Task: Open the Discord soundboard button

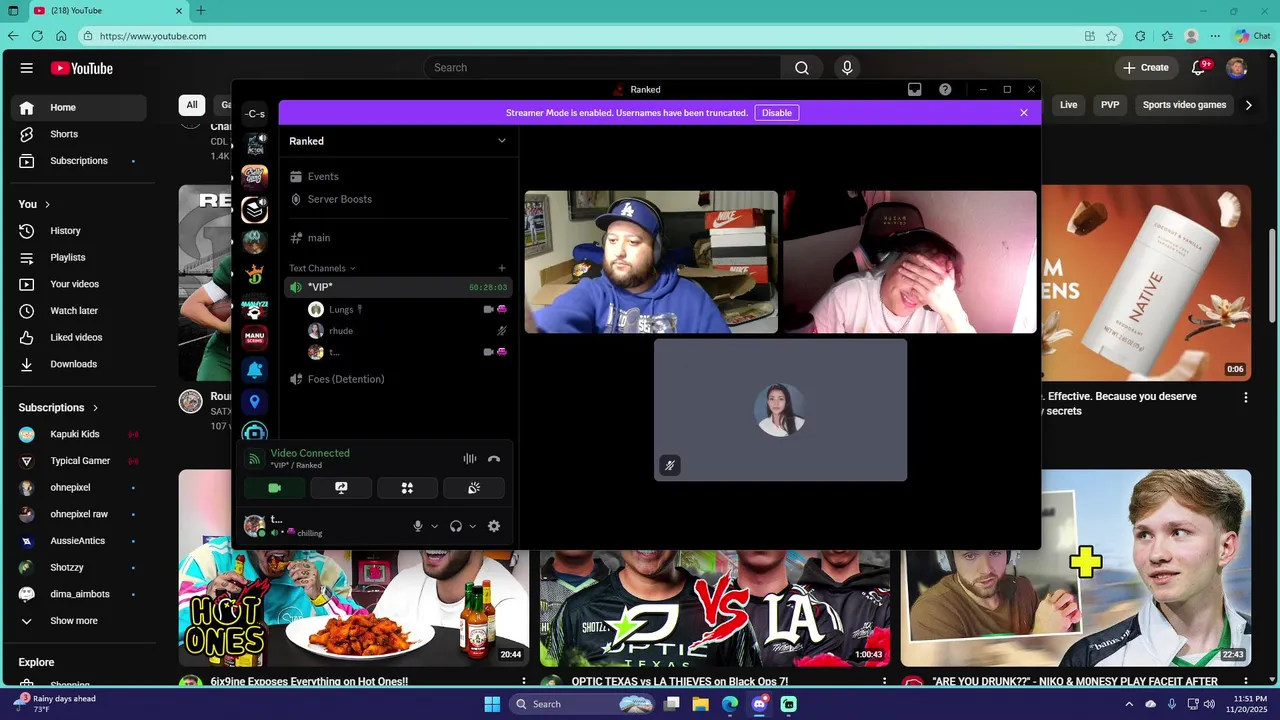Action: (474, 488)
